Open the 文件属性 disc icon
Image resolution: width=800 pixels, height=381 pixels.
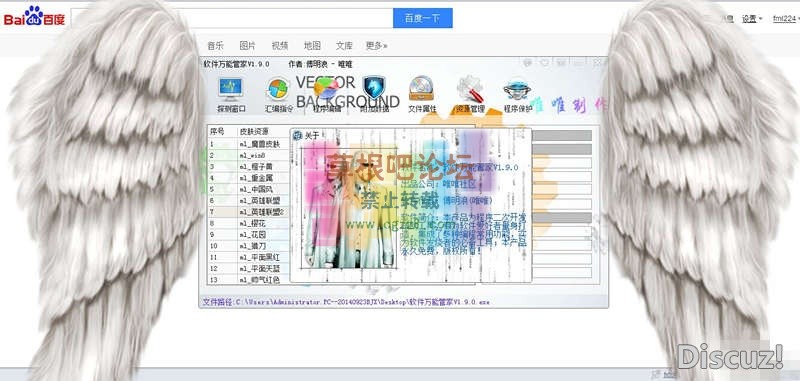[421, 89]
